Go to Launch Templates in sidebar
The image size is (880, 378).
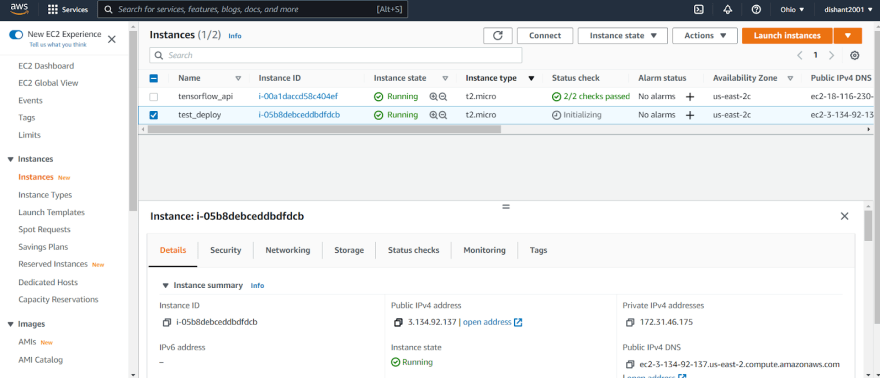click(x=52, y=213)
